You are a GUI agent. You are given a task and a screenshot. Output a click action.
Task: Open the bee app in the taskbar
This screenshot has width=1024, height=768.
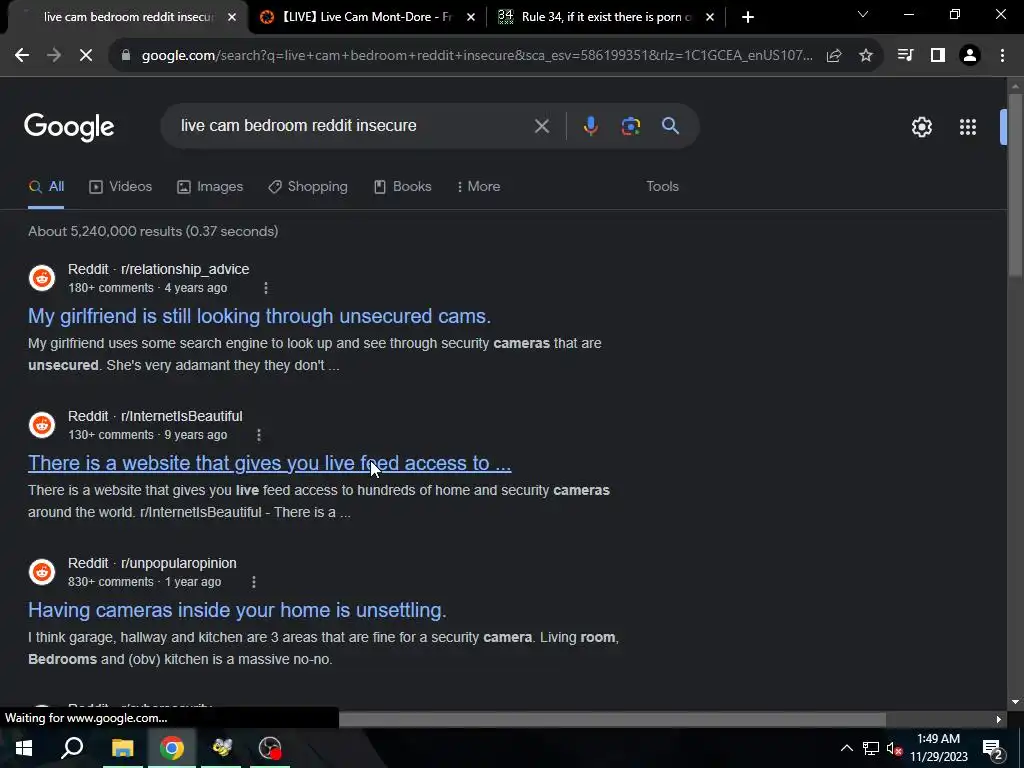point(221,748)
